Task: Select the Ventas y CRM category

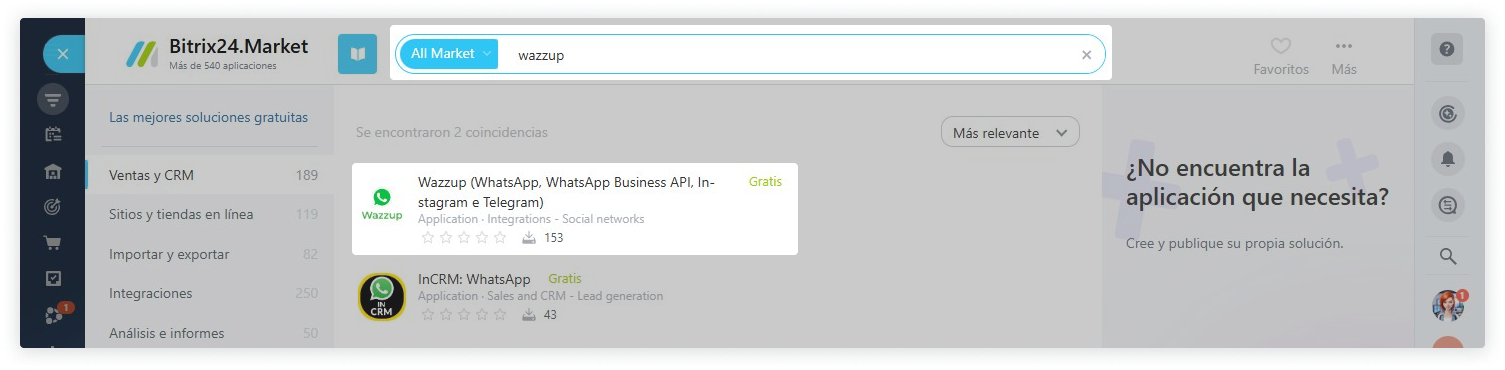Action: point(209,175)
